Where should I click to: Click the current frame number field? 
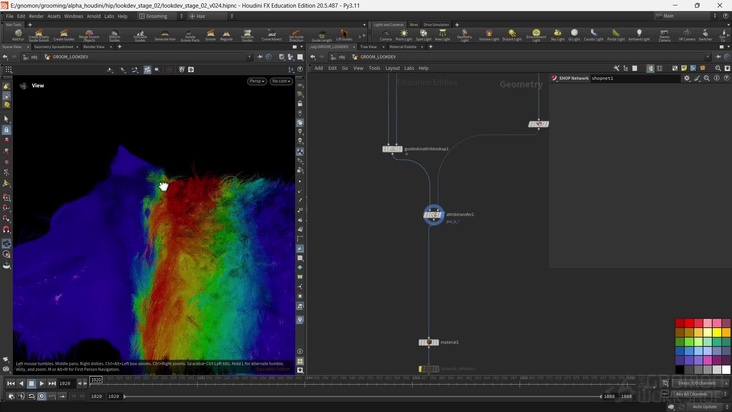pyautogui.click(x=66, y=384)
